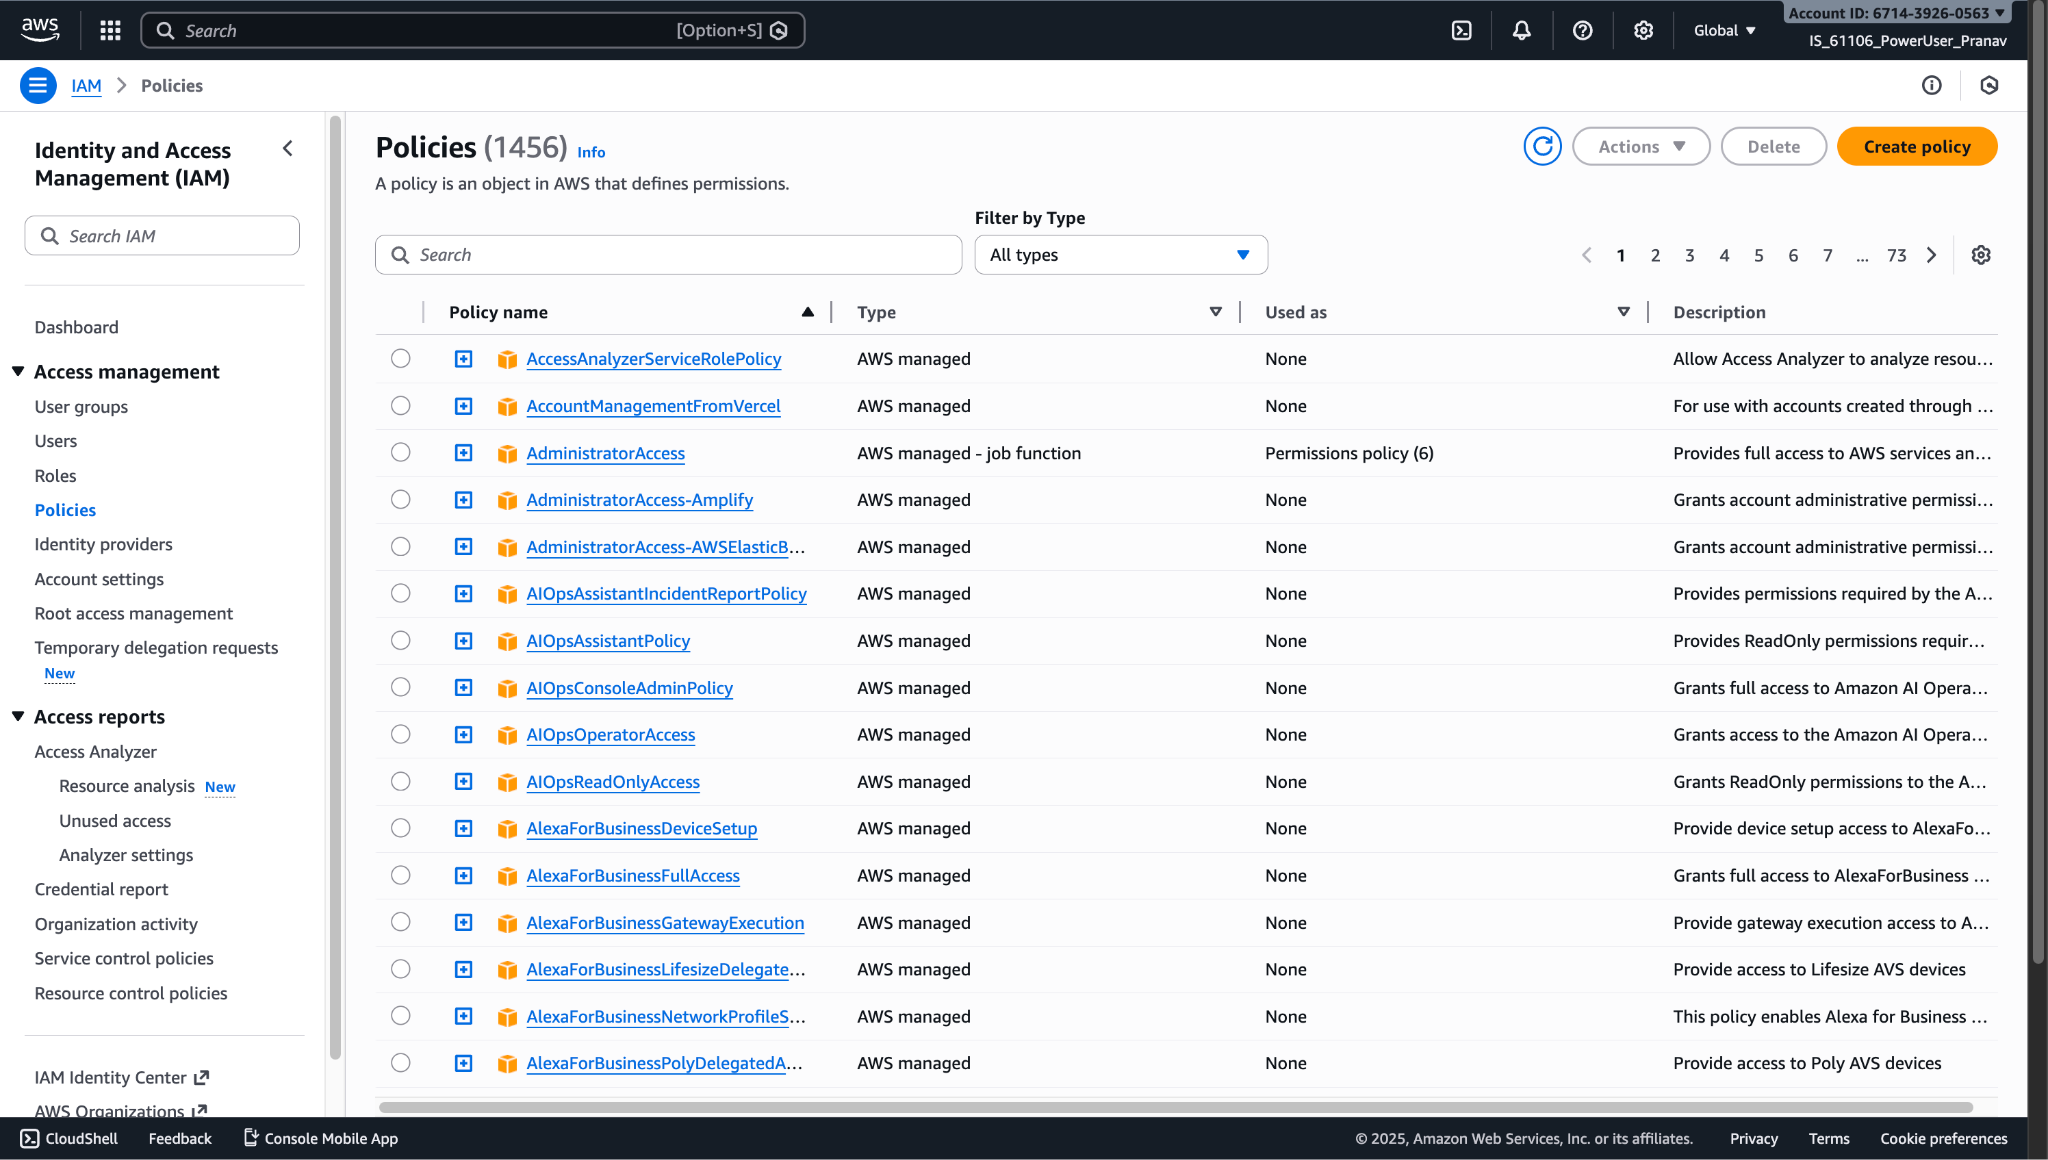Focus the policies Search field
Viewport: 2048px width, 1160px height.
coord(668,255)
